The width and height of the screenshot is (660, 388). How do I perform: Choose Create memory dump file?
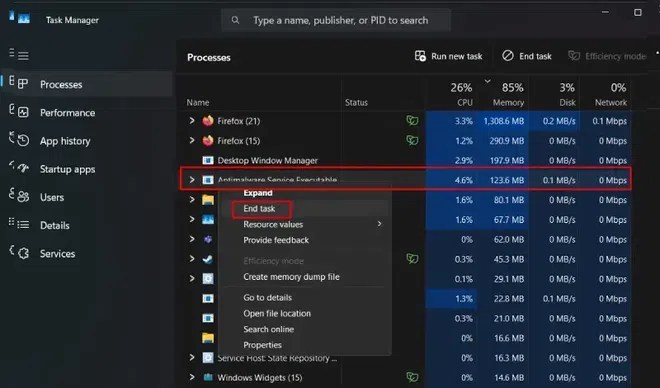291,277
